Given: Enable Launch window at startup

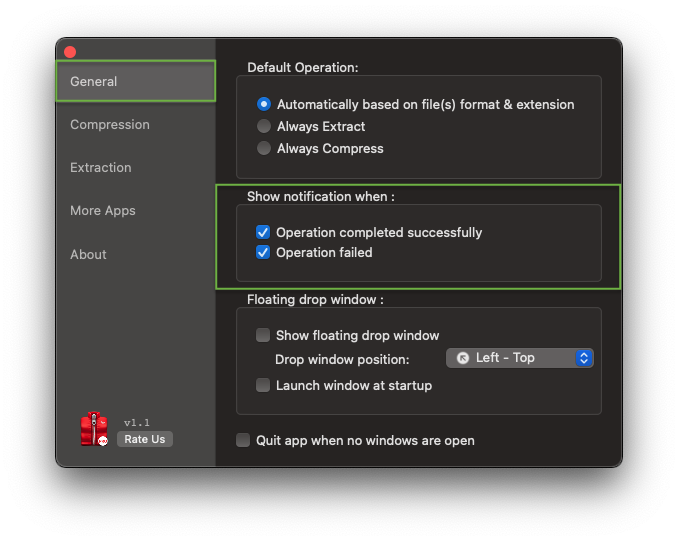Looking at the screenshot, I should [x=263, y=385].
